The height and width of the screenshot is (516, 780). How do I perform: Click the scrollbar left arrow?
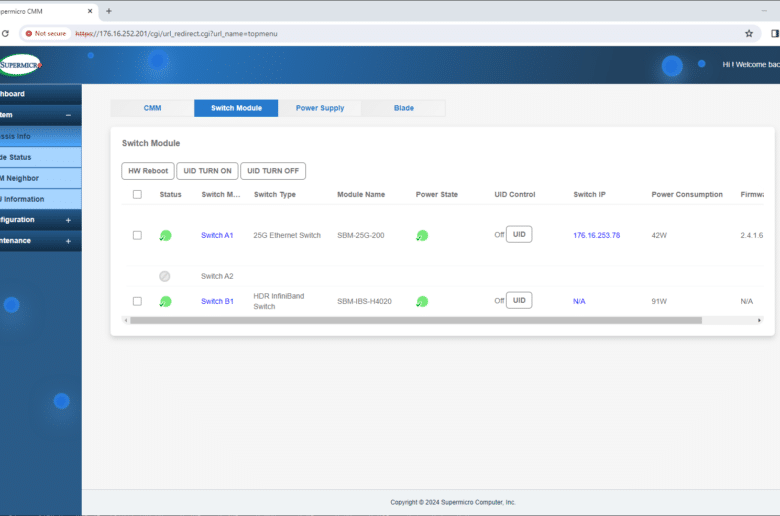pyautogui.click(x=126, y=320)
